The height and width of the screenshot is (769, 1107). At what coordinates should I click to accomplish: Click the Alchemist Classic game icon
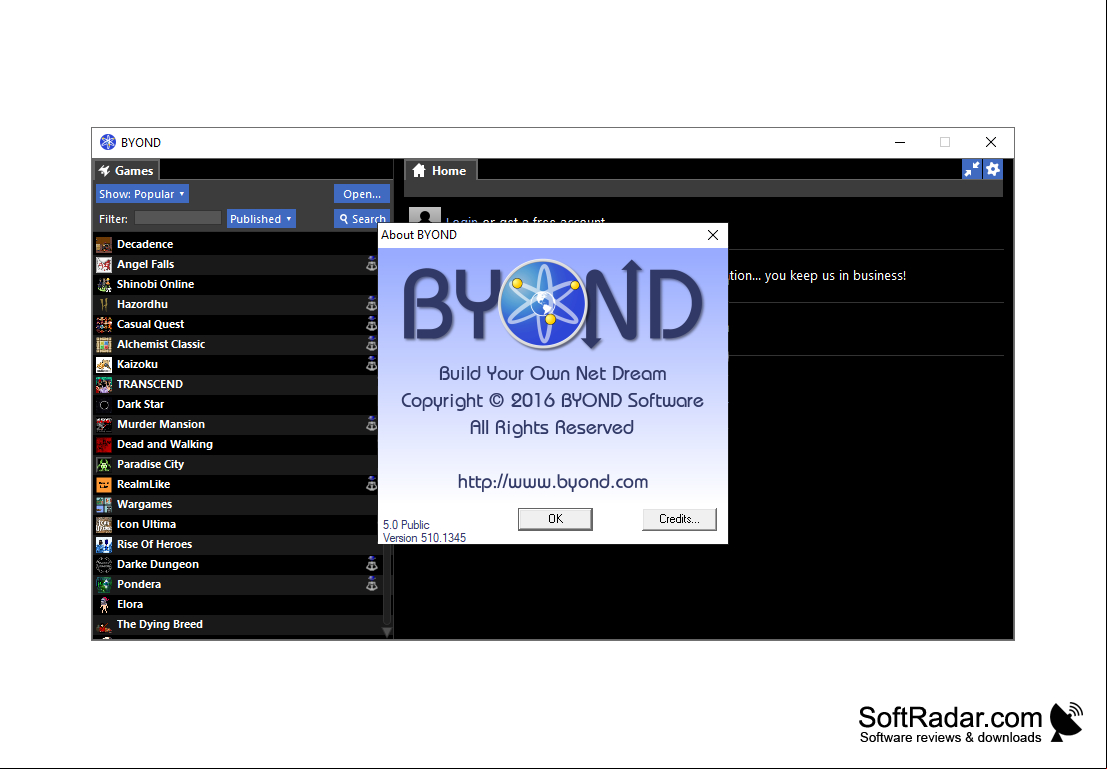pos(104,345)
